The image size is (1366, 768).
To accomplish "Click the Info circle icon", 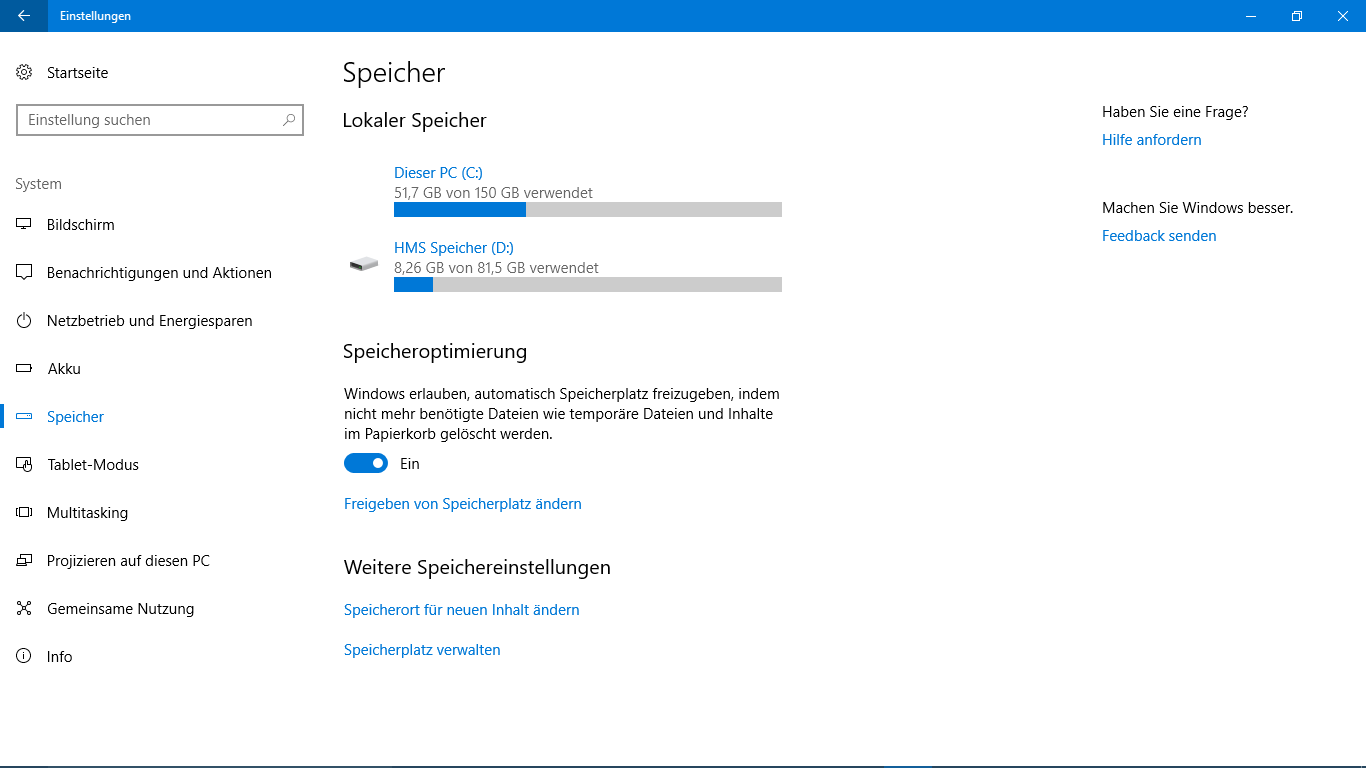I will [x=24, y=657].
